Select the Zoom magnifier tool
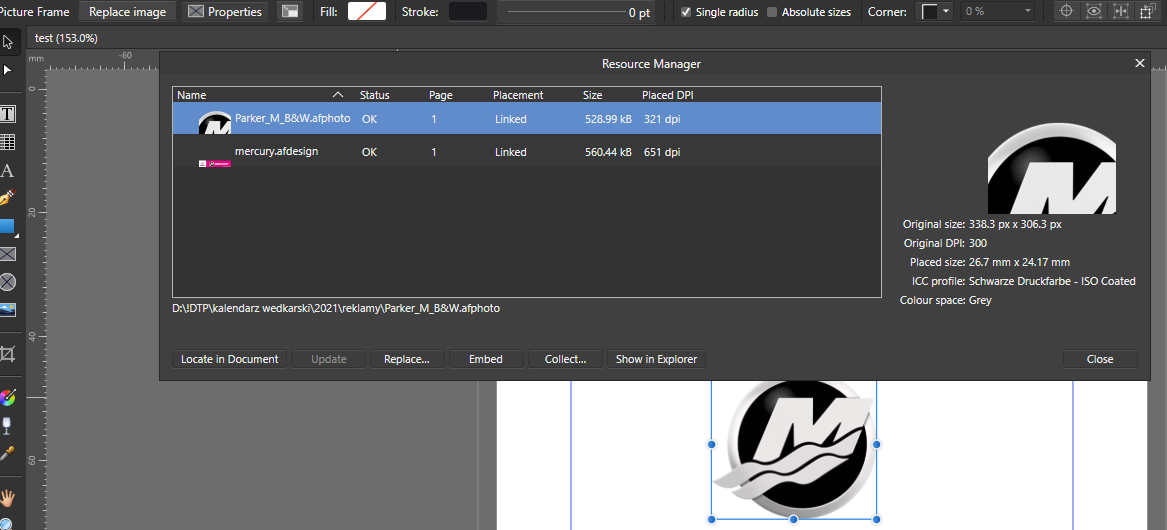The width and height of the screenshot is (1167, 530). pyautogui.click(x=6, y=523)
